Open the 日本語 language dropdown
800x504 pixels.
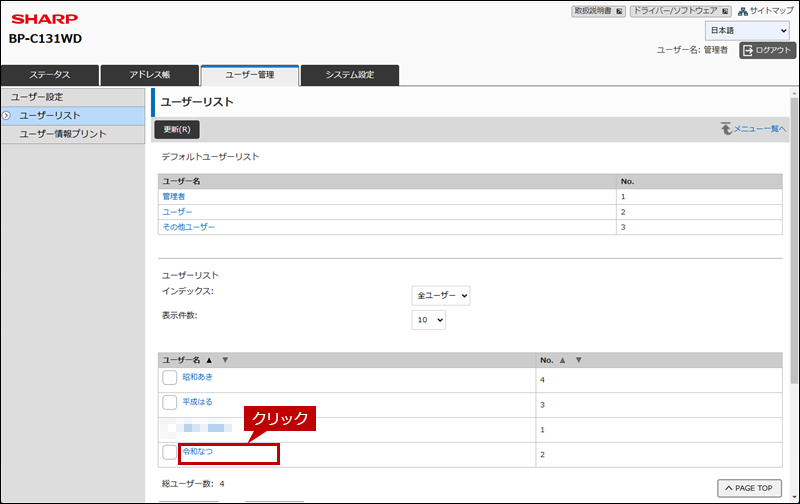click(747, 31)
